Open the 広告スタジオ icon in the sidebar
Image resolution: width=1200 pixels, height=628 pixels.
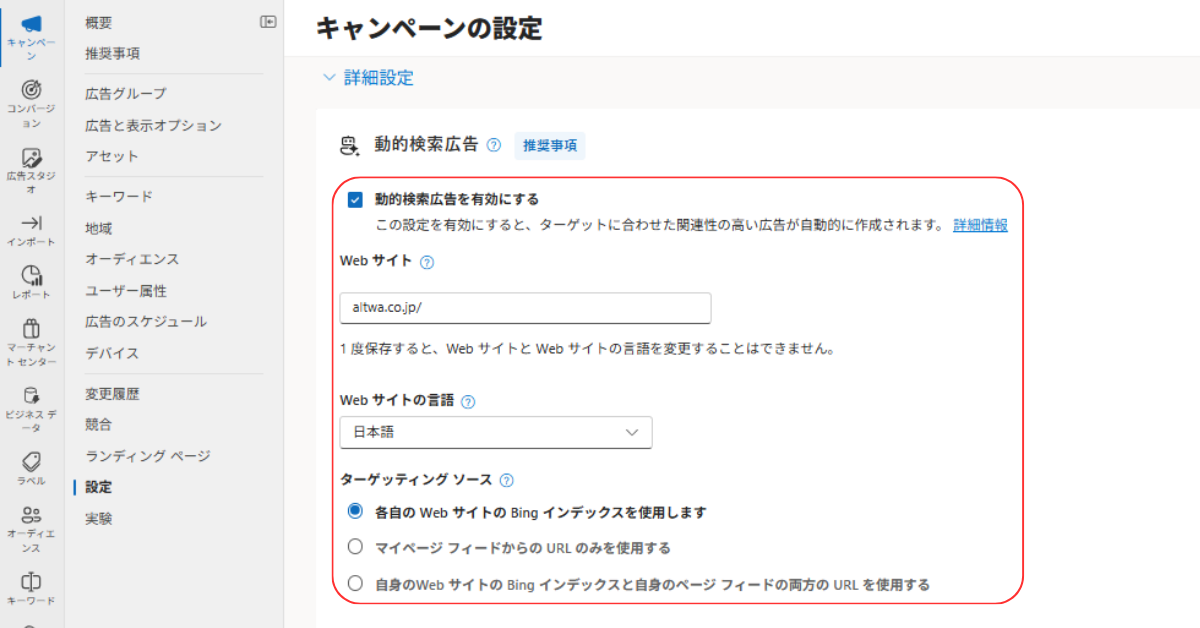31,157
